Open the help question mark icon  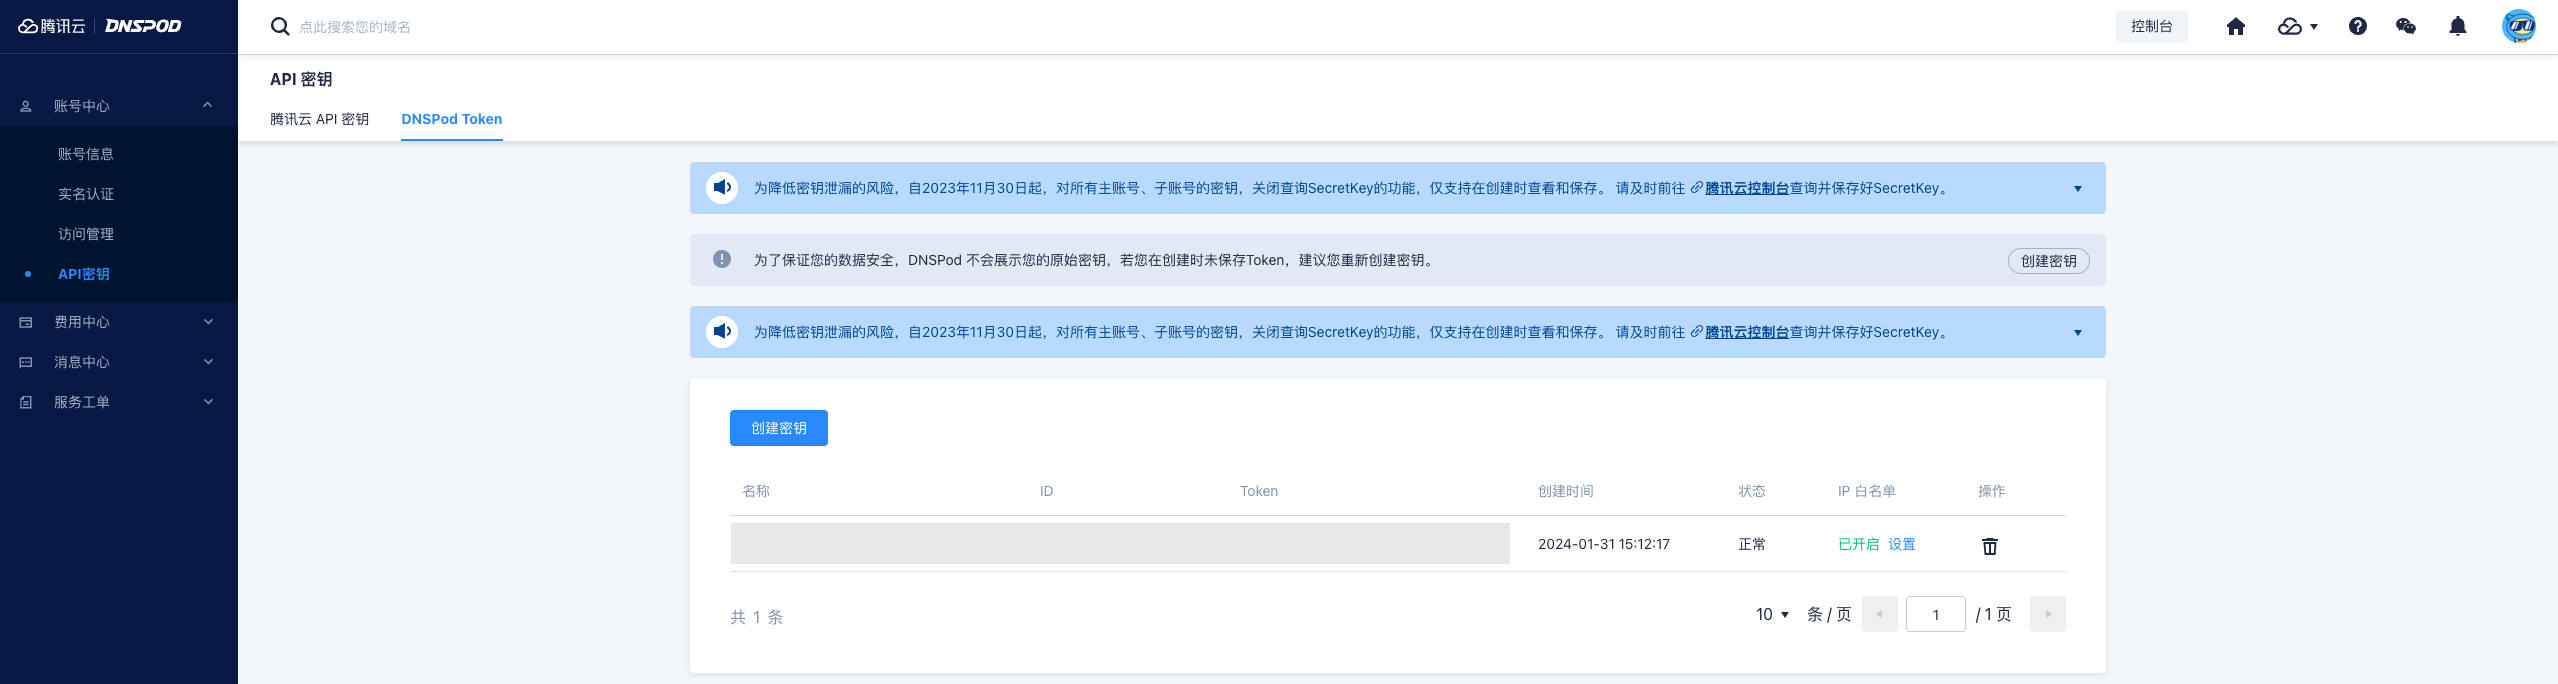tap(2358, 27)
